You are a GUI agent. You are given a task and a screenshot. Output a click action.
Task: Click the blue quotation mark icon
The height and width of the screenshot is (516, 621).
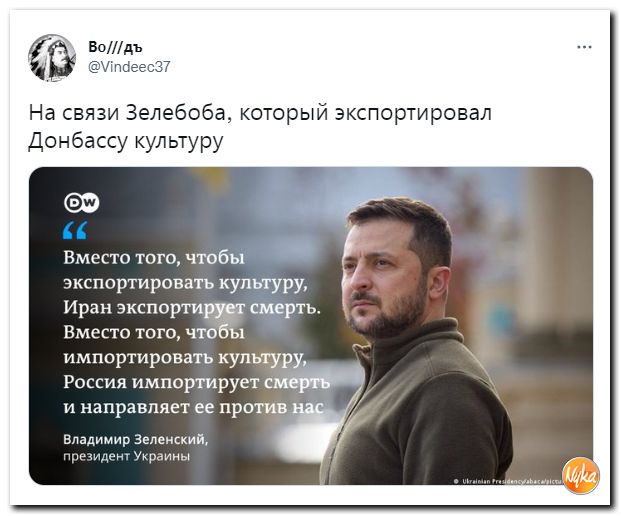pyautogui.click(x=75, y=230)
